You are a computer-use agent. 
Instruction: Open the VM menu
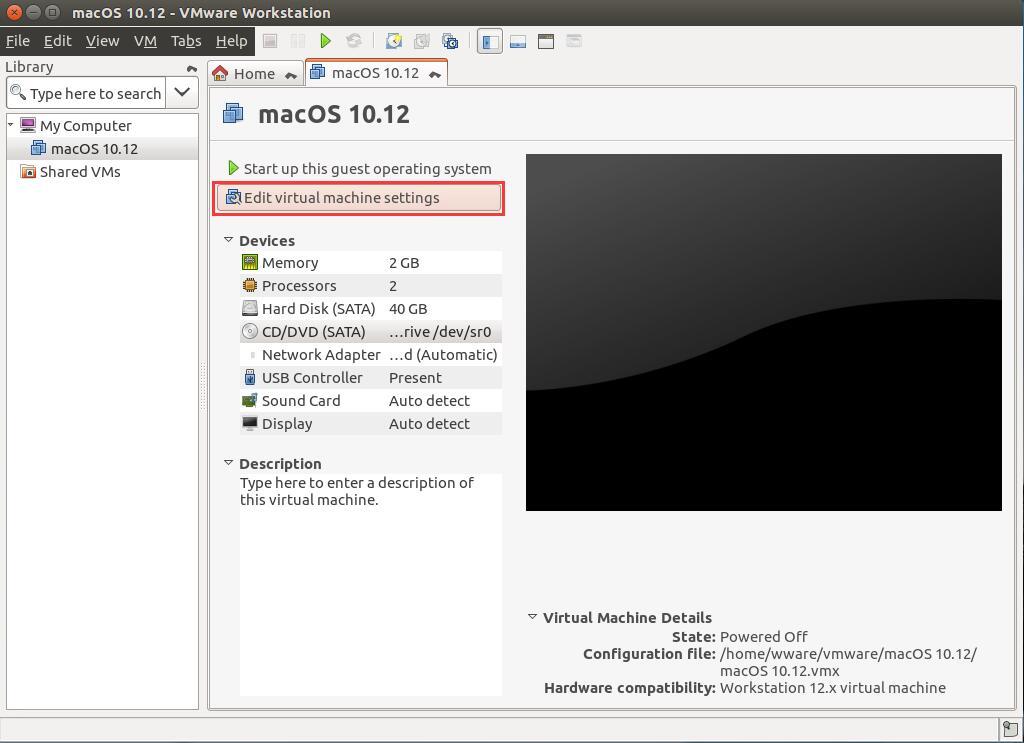tap(145, 41)
